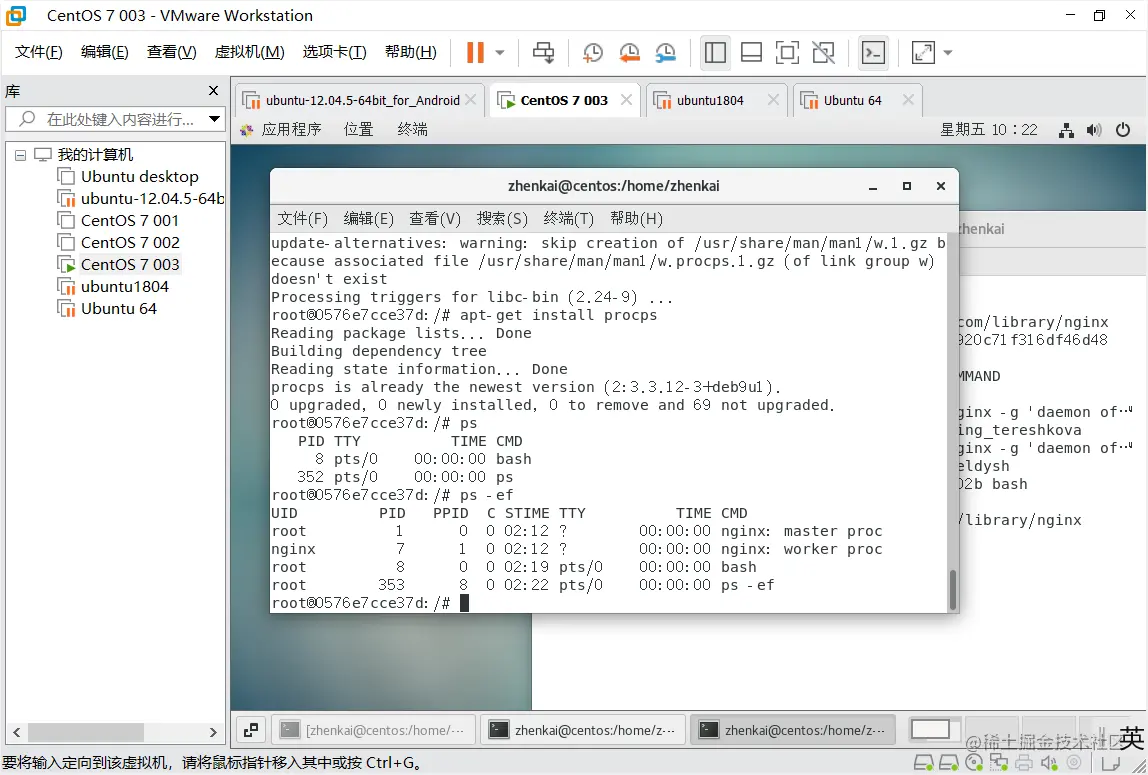The height and width of the screenshot is (775, 1148).
Task: Click the CentOS network status icon
Action: pyautogui.click(x=1067, y=130)
